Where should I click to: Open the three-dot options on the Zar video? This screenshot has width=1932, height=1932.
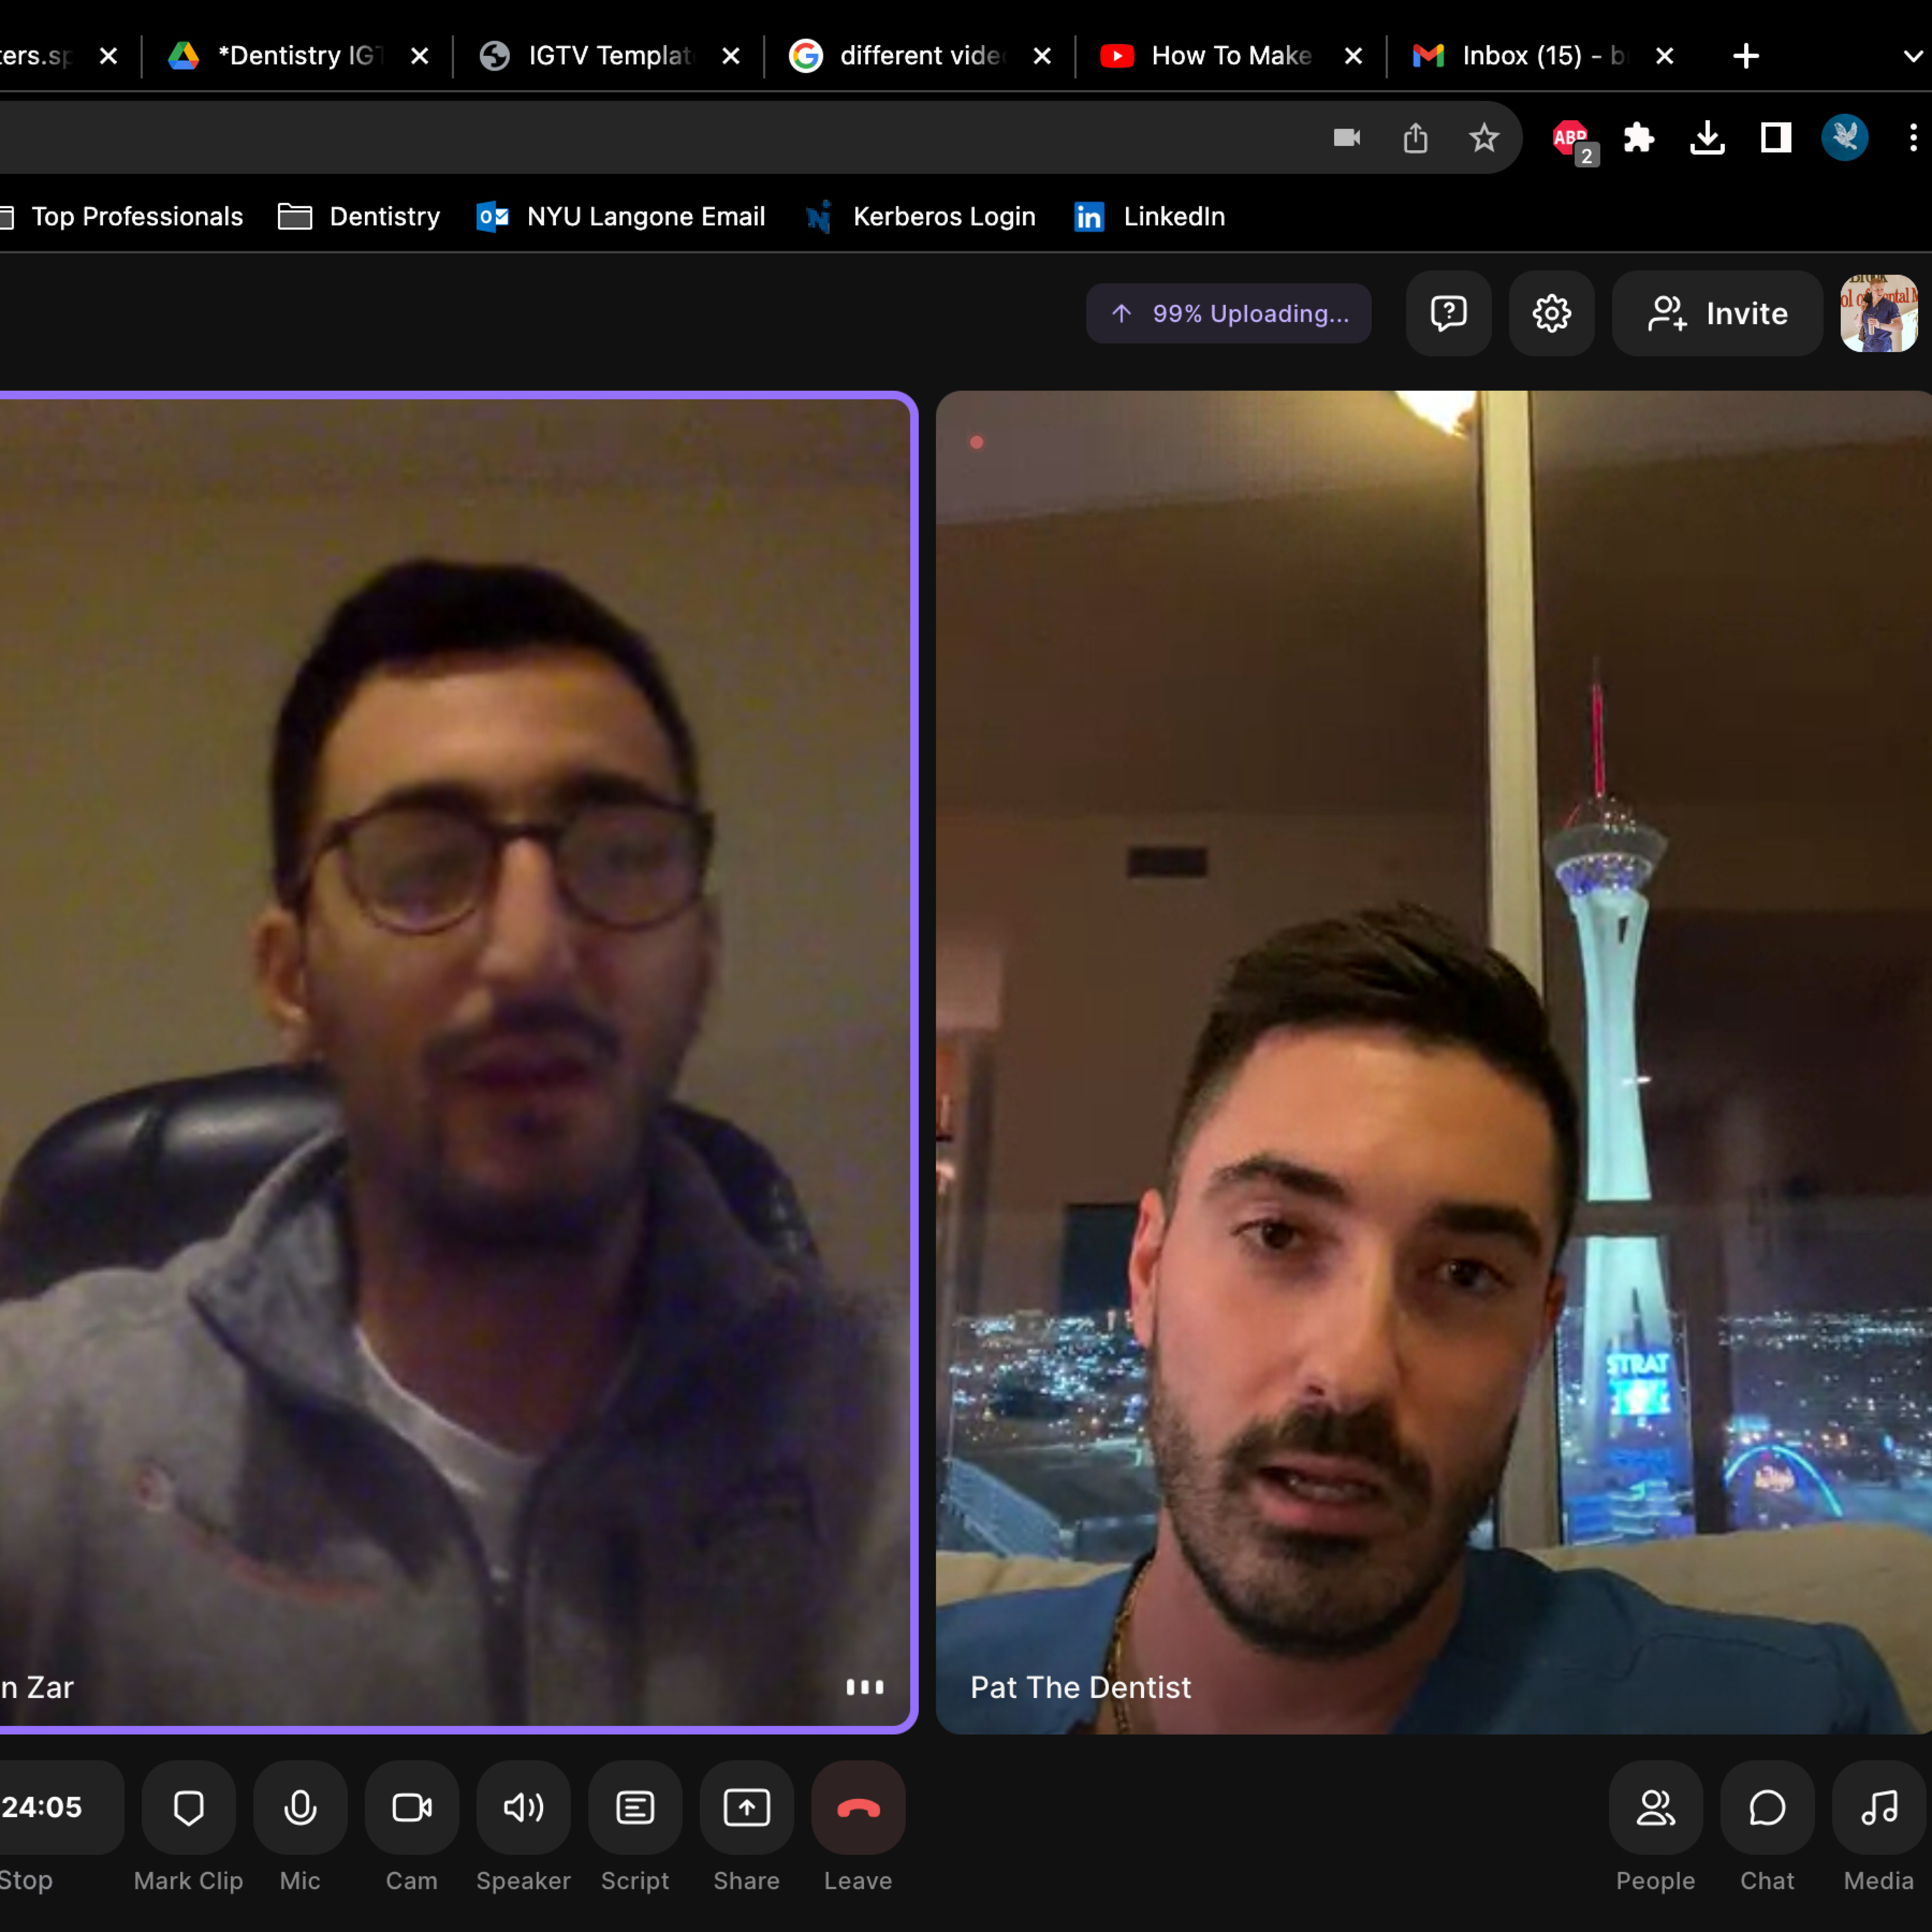(x=865, y=1687)
